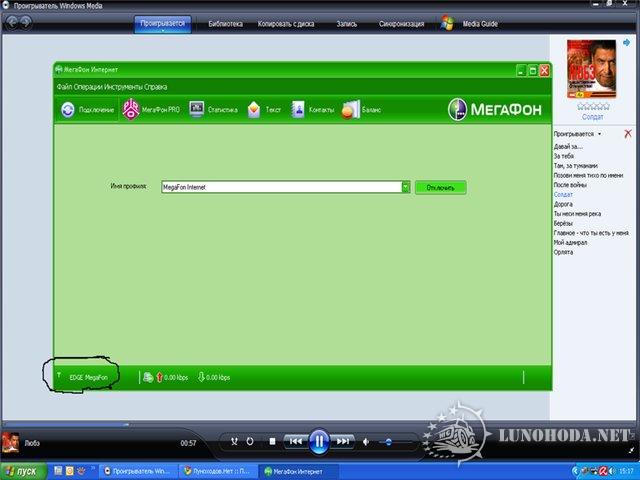Open the Синхронизация tab
This screenshot has width=640, height=480.
pyautogui.click(x=401, y=24)
